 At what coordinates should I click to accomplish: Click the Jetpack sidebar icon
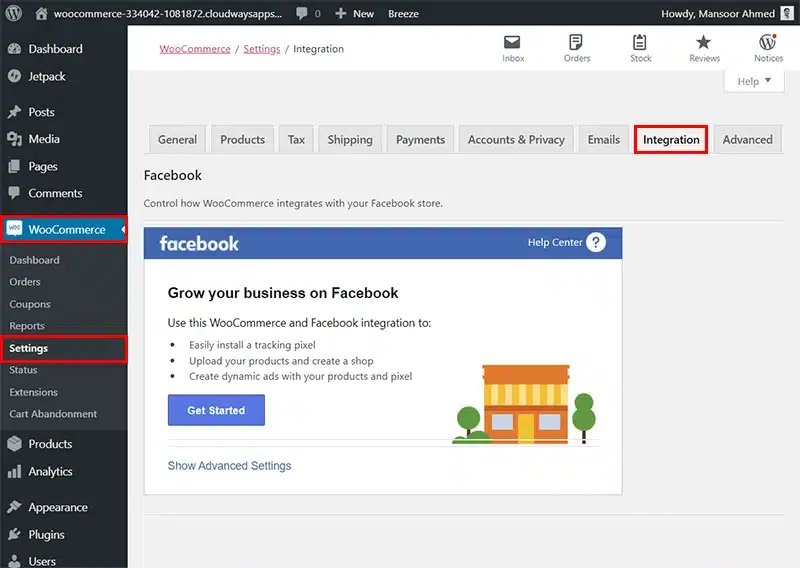point(15,76)
